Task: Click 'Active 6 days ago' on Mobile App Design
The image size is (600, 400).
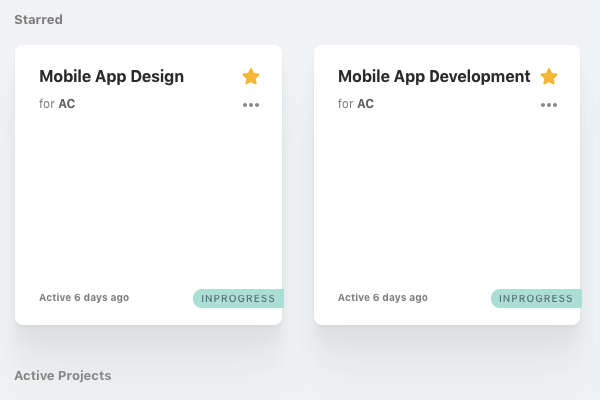Action: tap(84, 297)
